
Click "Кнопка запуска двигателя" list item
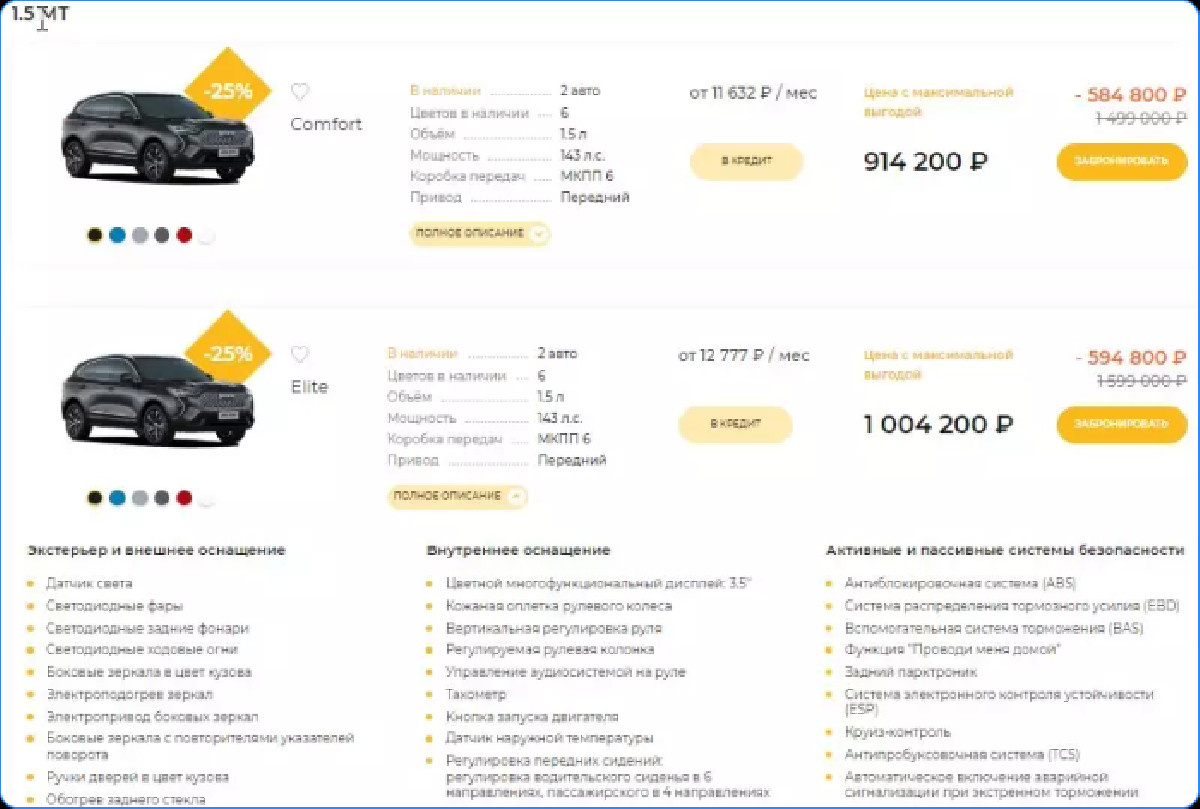click(532, 716)
